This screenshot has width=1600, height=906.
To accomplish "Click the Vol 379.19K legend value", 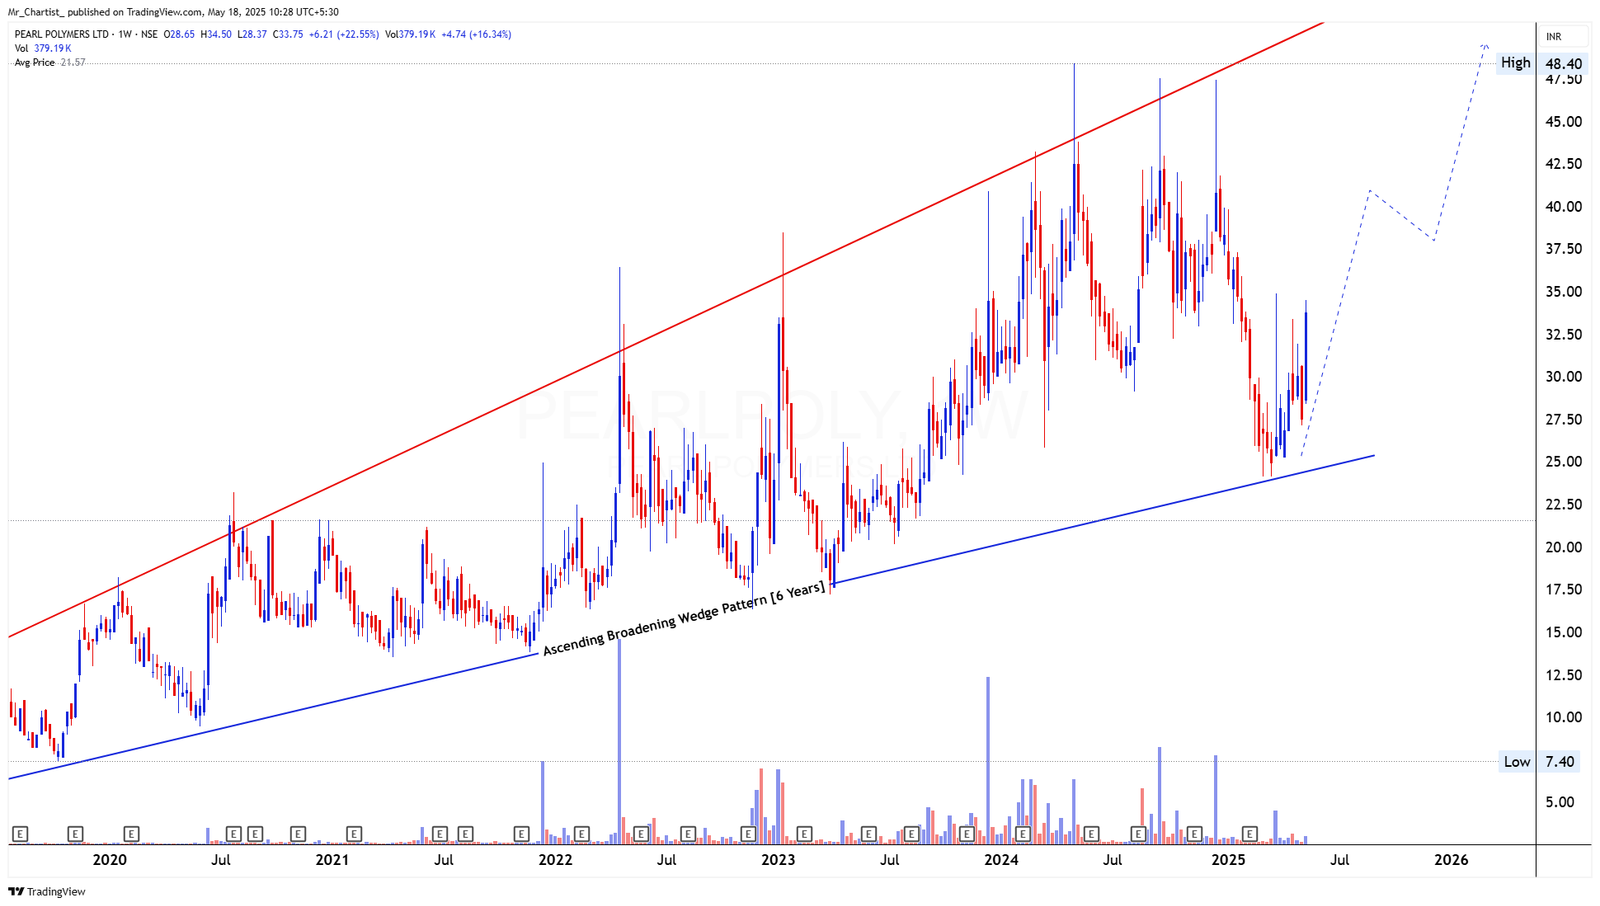I will tap(45, 47).
